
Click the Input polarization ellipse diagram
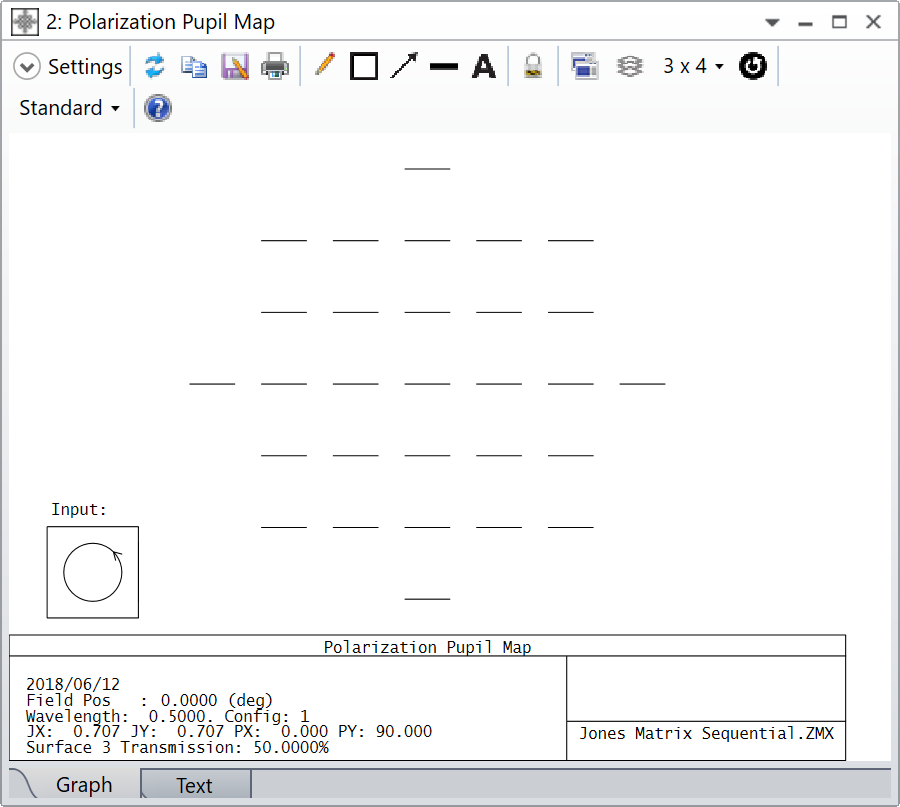tap(92, 571)
